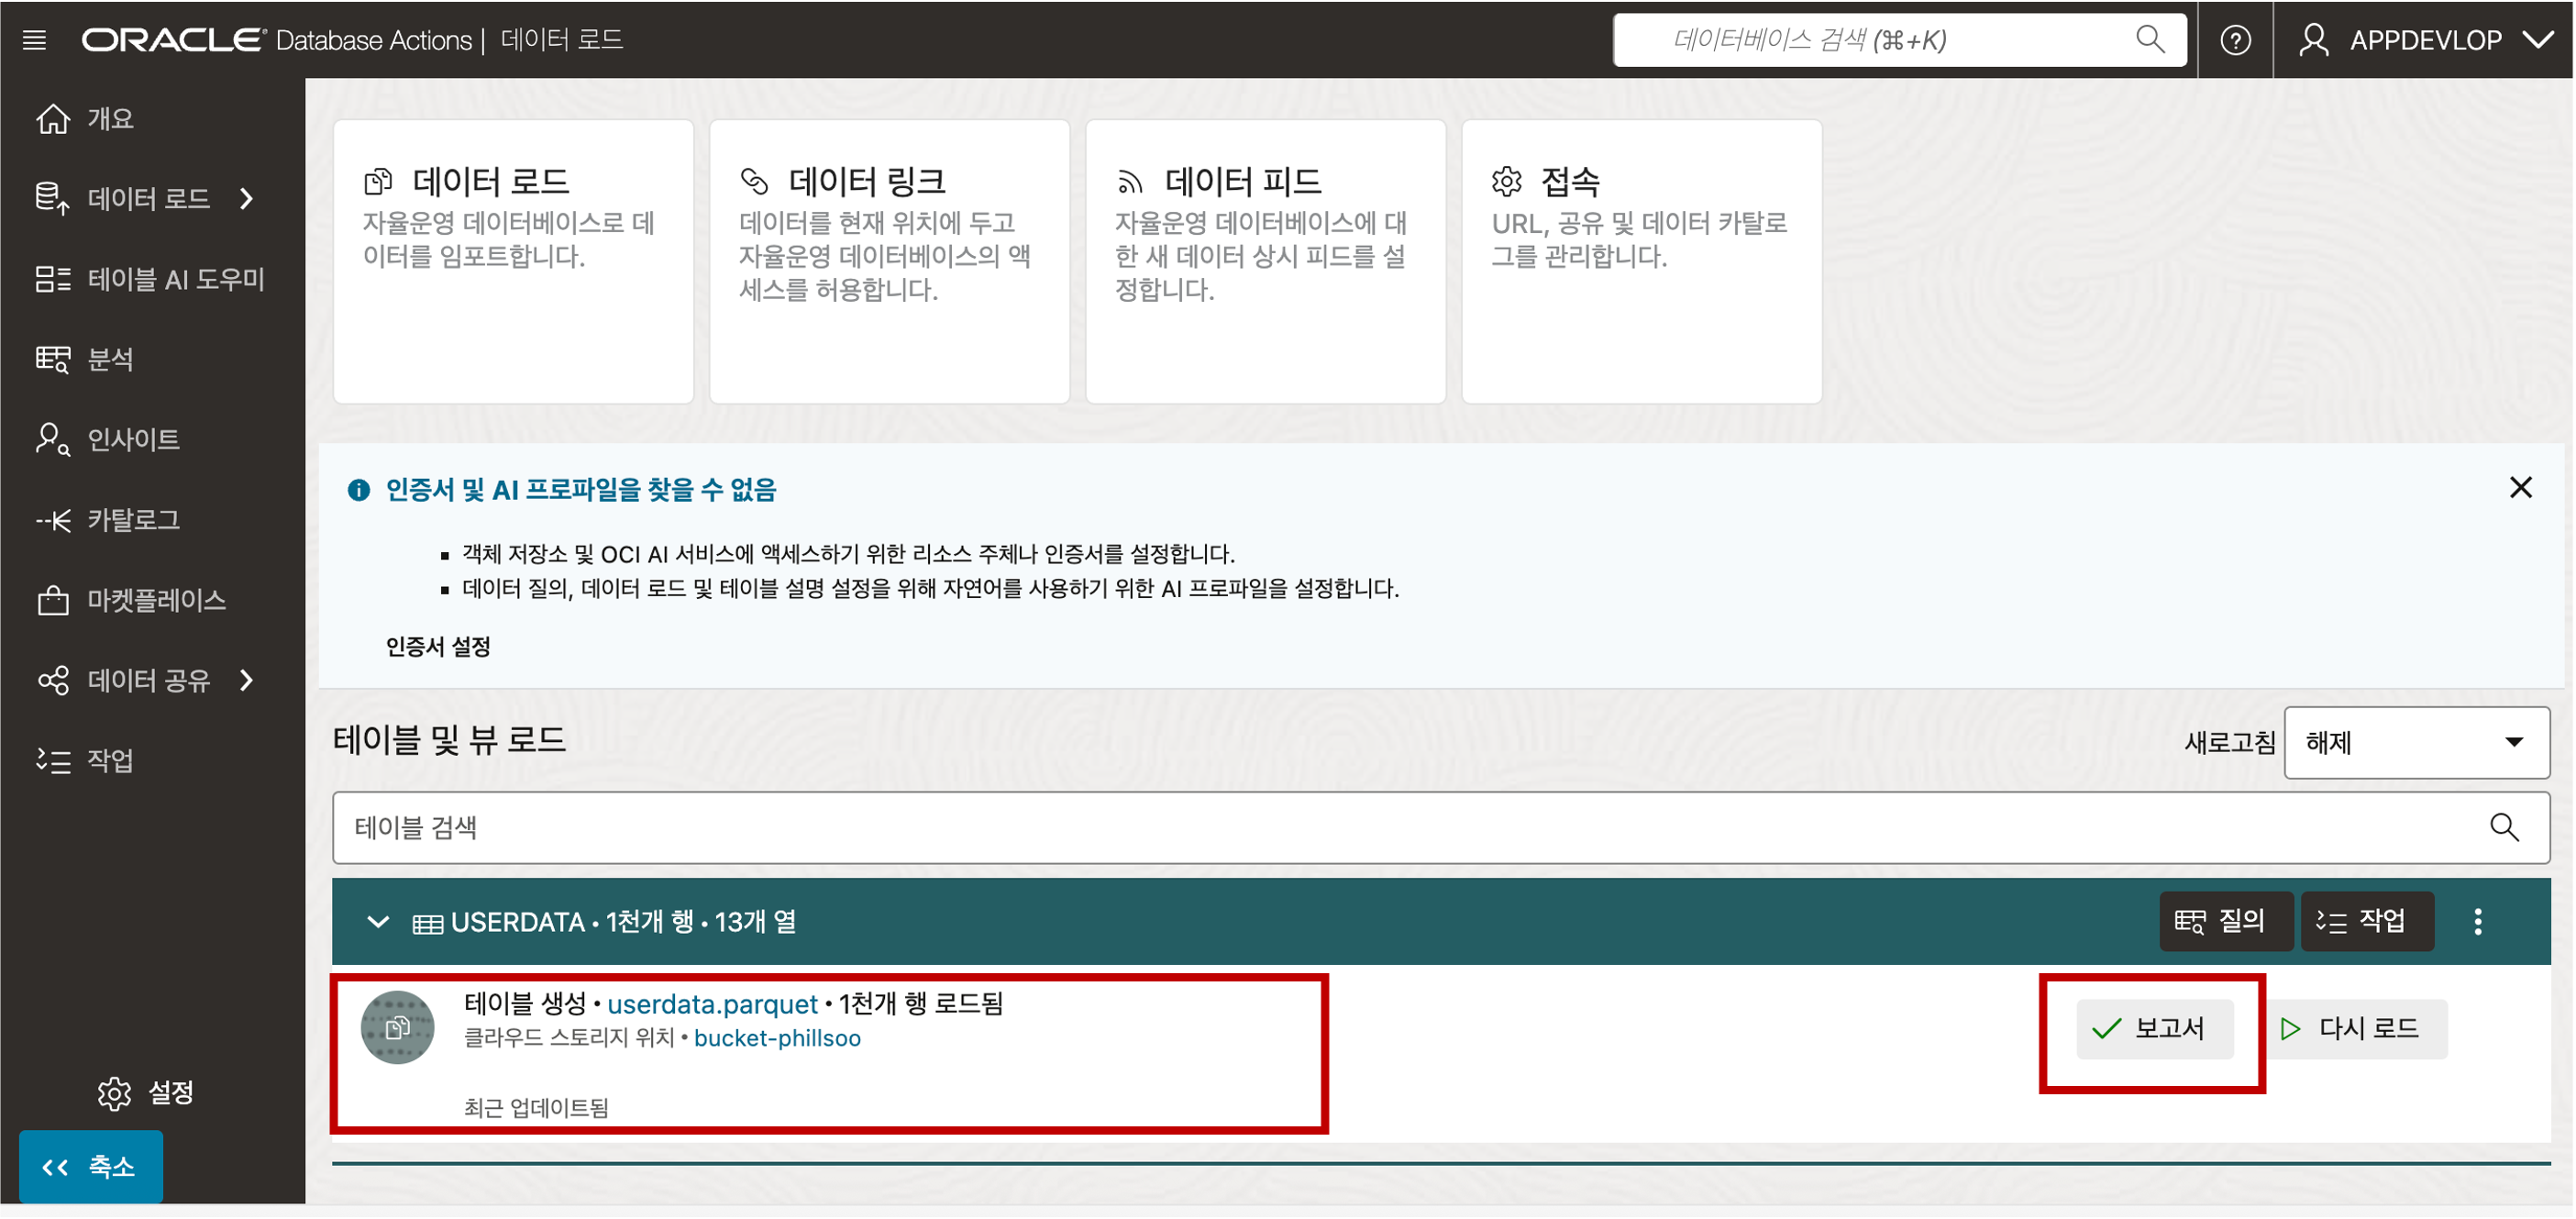Click the link chain icon on card
The height and width of the screenshot is (1219, 2576).
[x=754, y=181]
